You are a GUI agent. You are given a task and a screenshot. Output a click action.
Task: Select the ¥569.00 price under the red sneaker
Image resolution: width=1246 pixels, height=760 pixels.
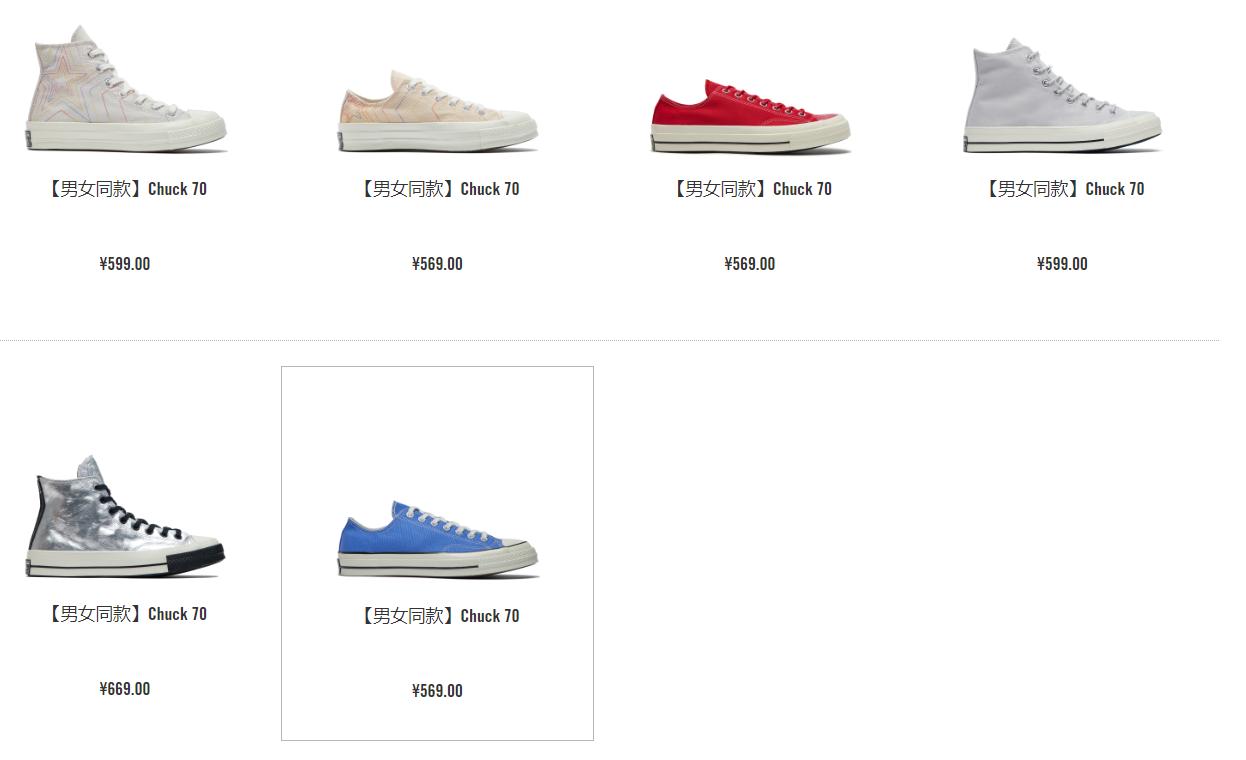750,264
